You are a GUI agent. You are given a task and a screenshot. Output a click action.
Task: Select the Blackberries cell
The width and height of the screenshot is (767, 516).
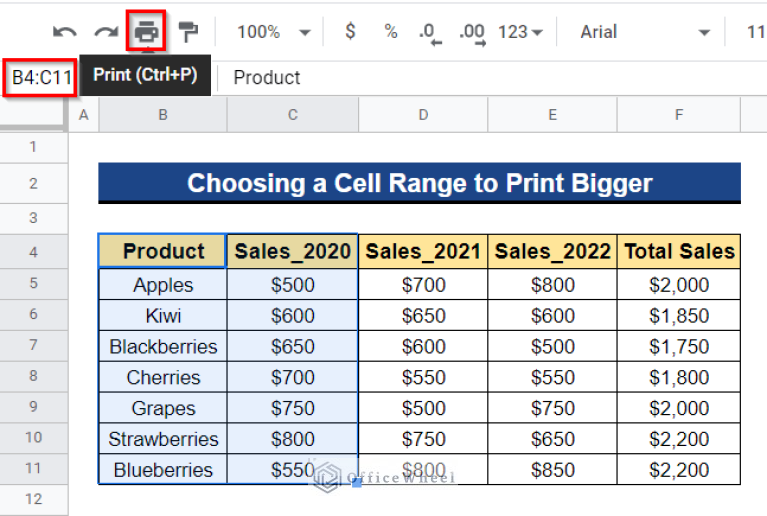click(163, 346)
